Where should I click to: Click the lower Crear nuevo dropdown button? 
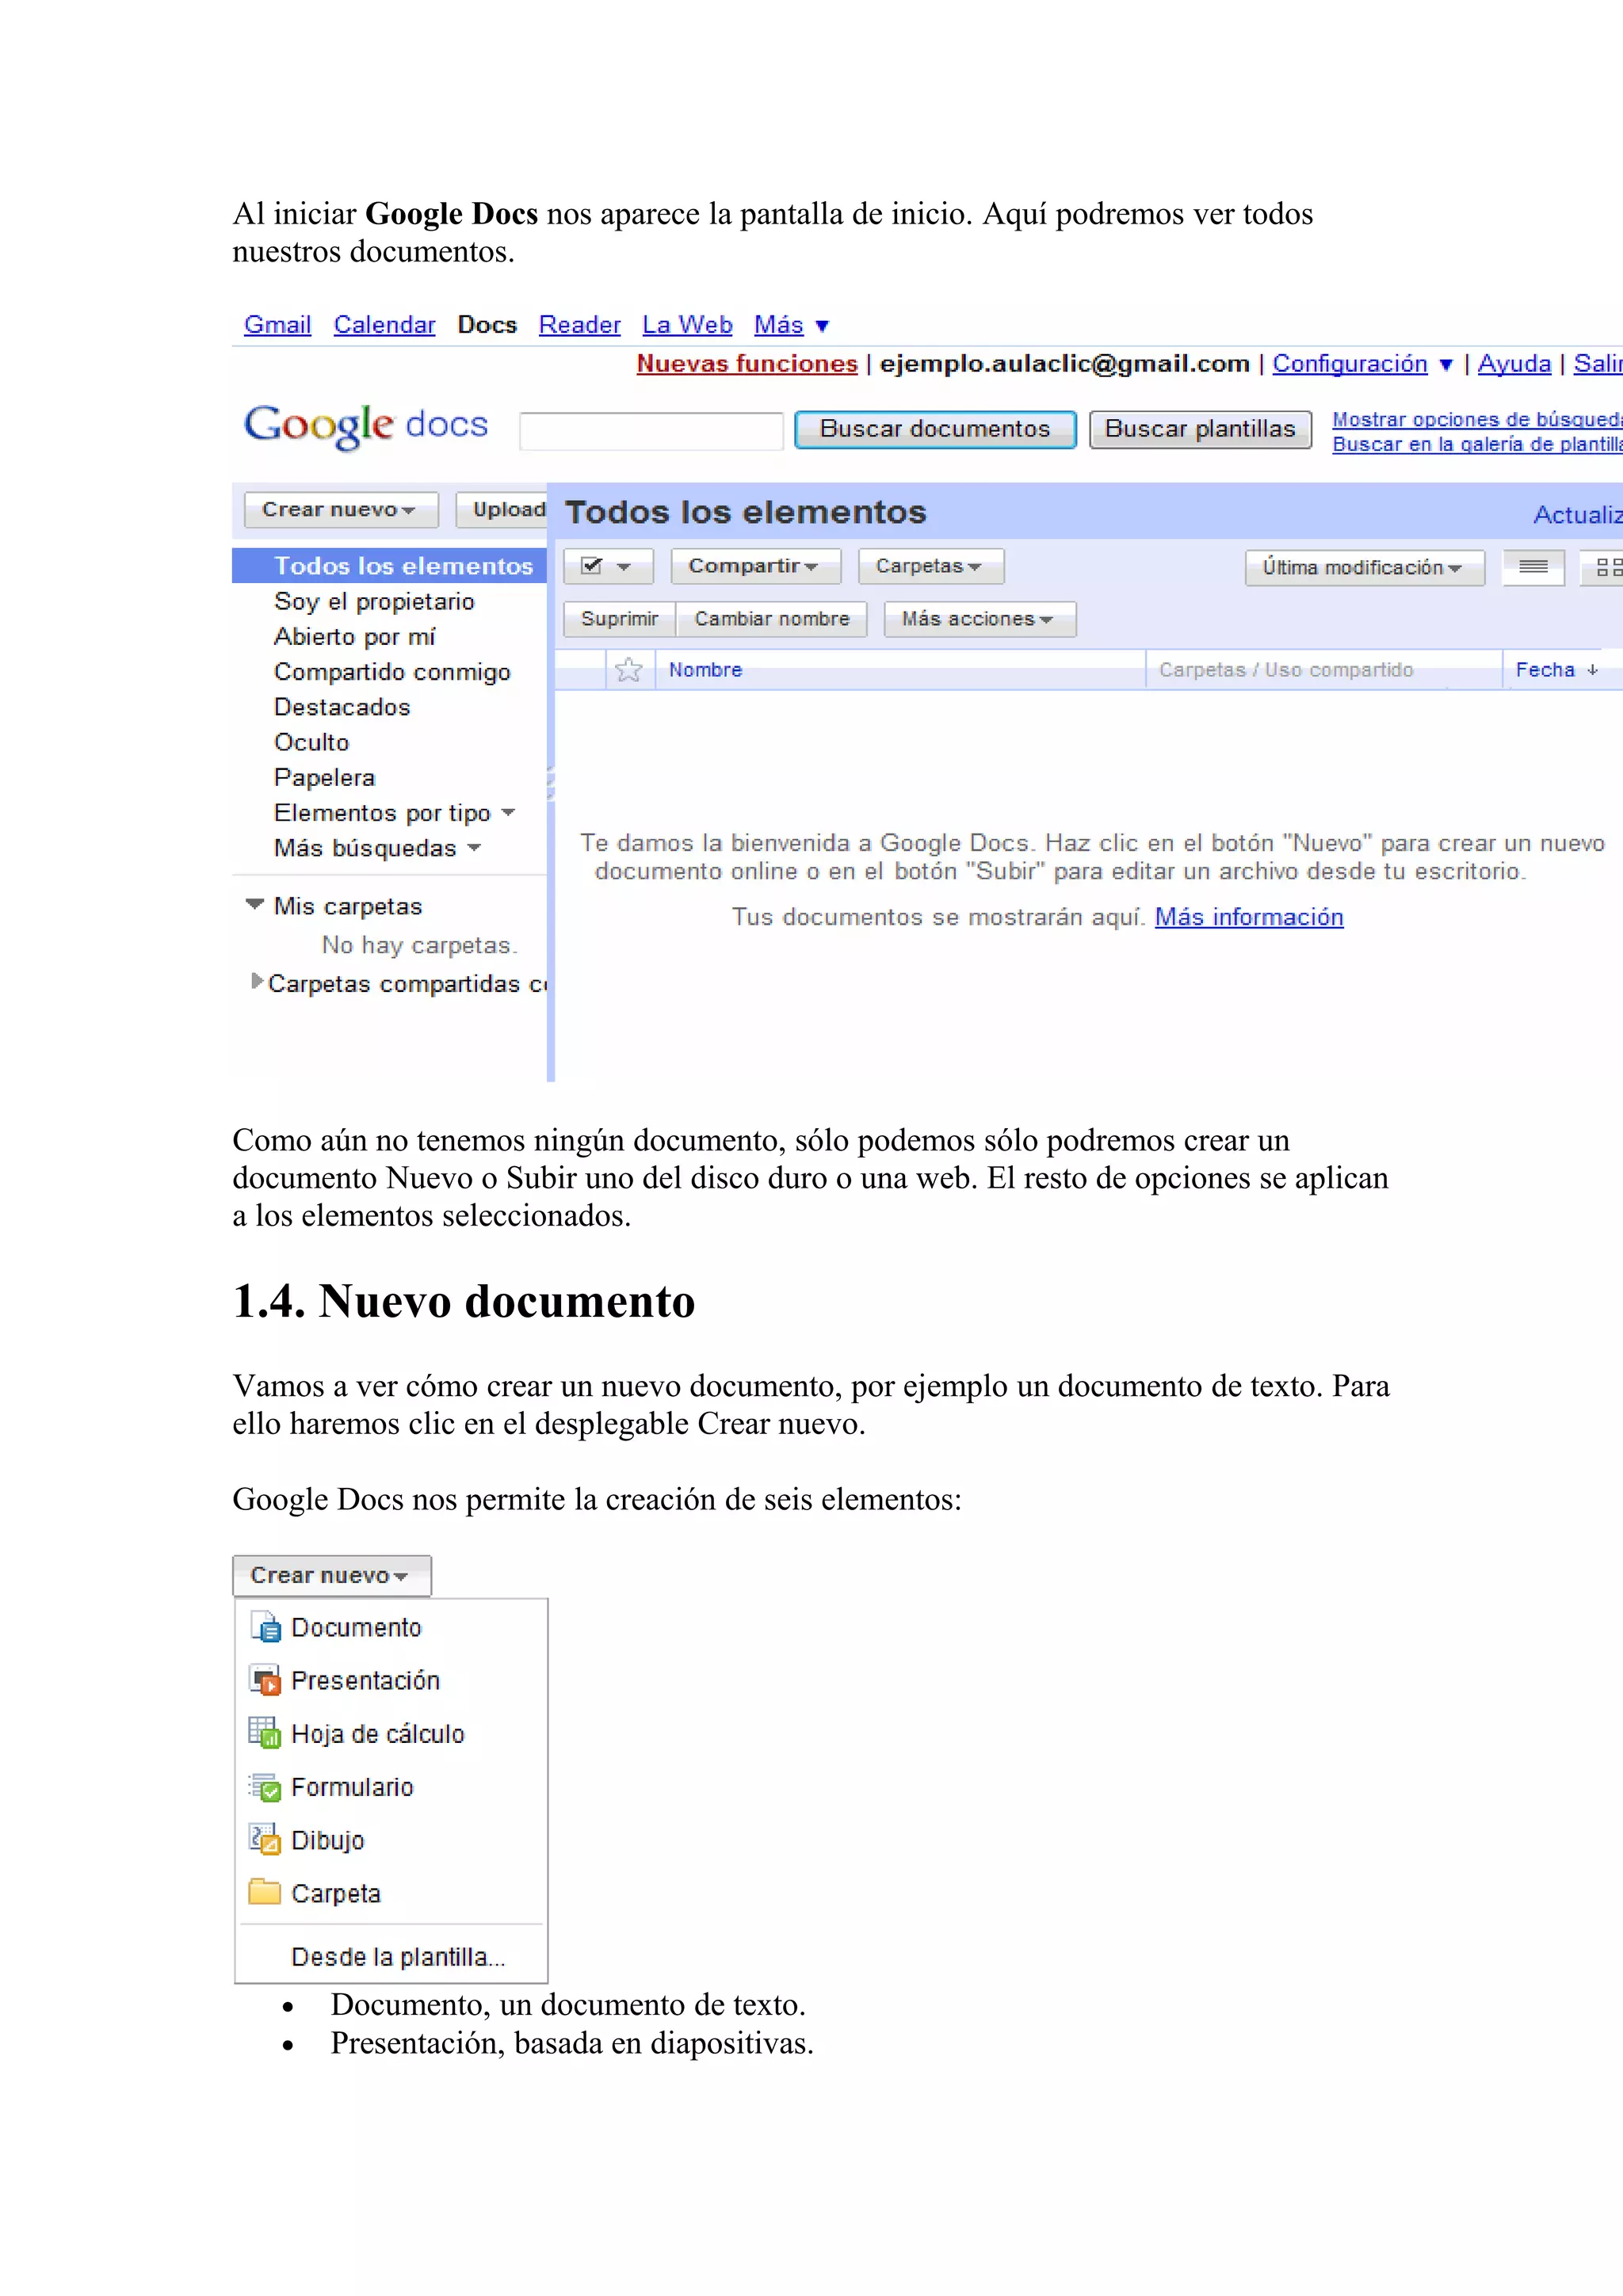[x=332, y=1576]
